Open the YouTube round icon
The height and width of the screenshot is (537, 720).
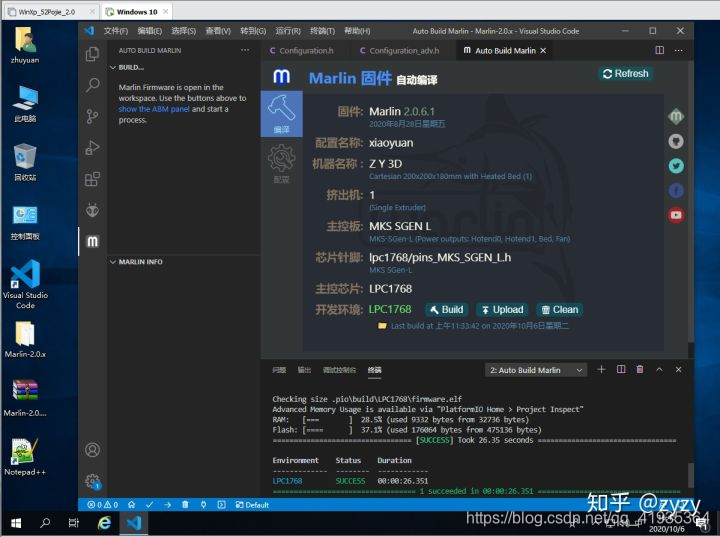click(676, 215)
